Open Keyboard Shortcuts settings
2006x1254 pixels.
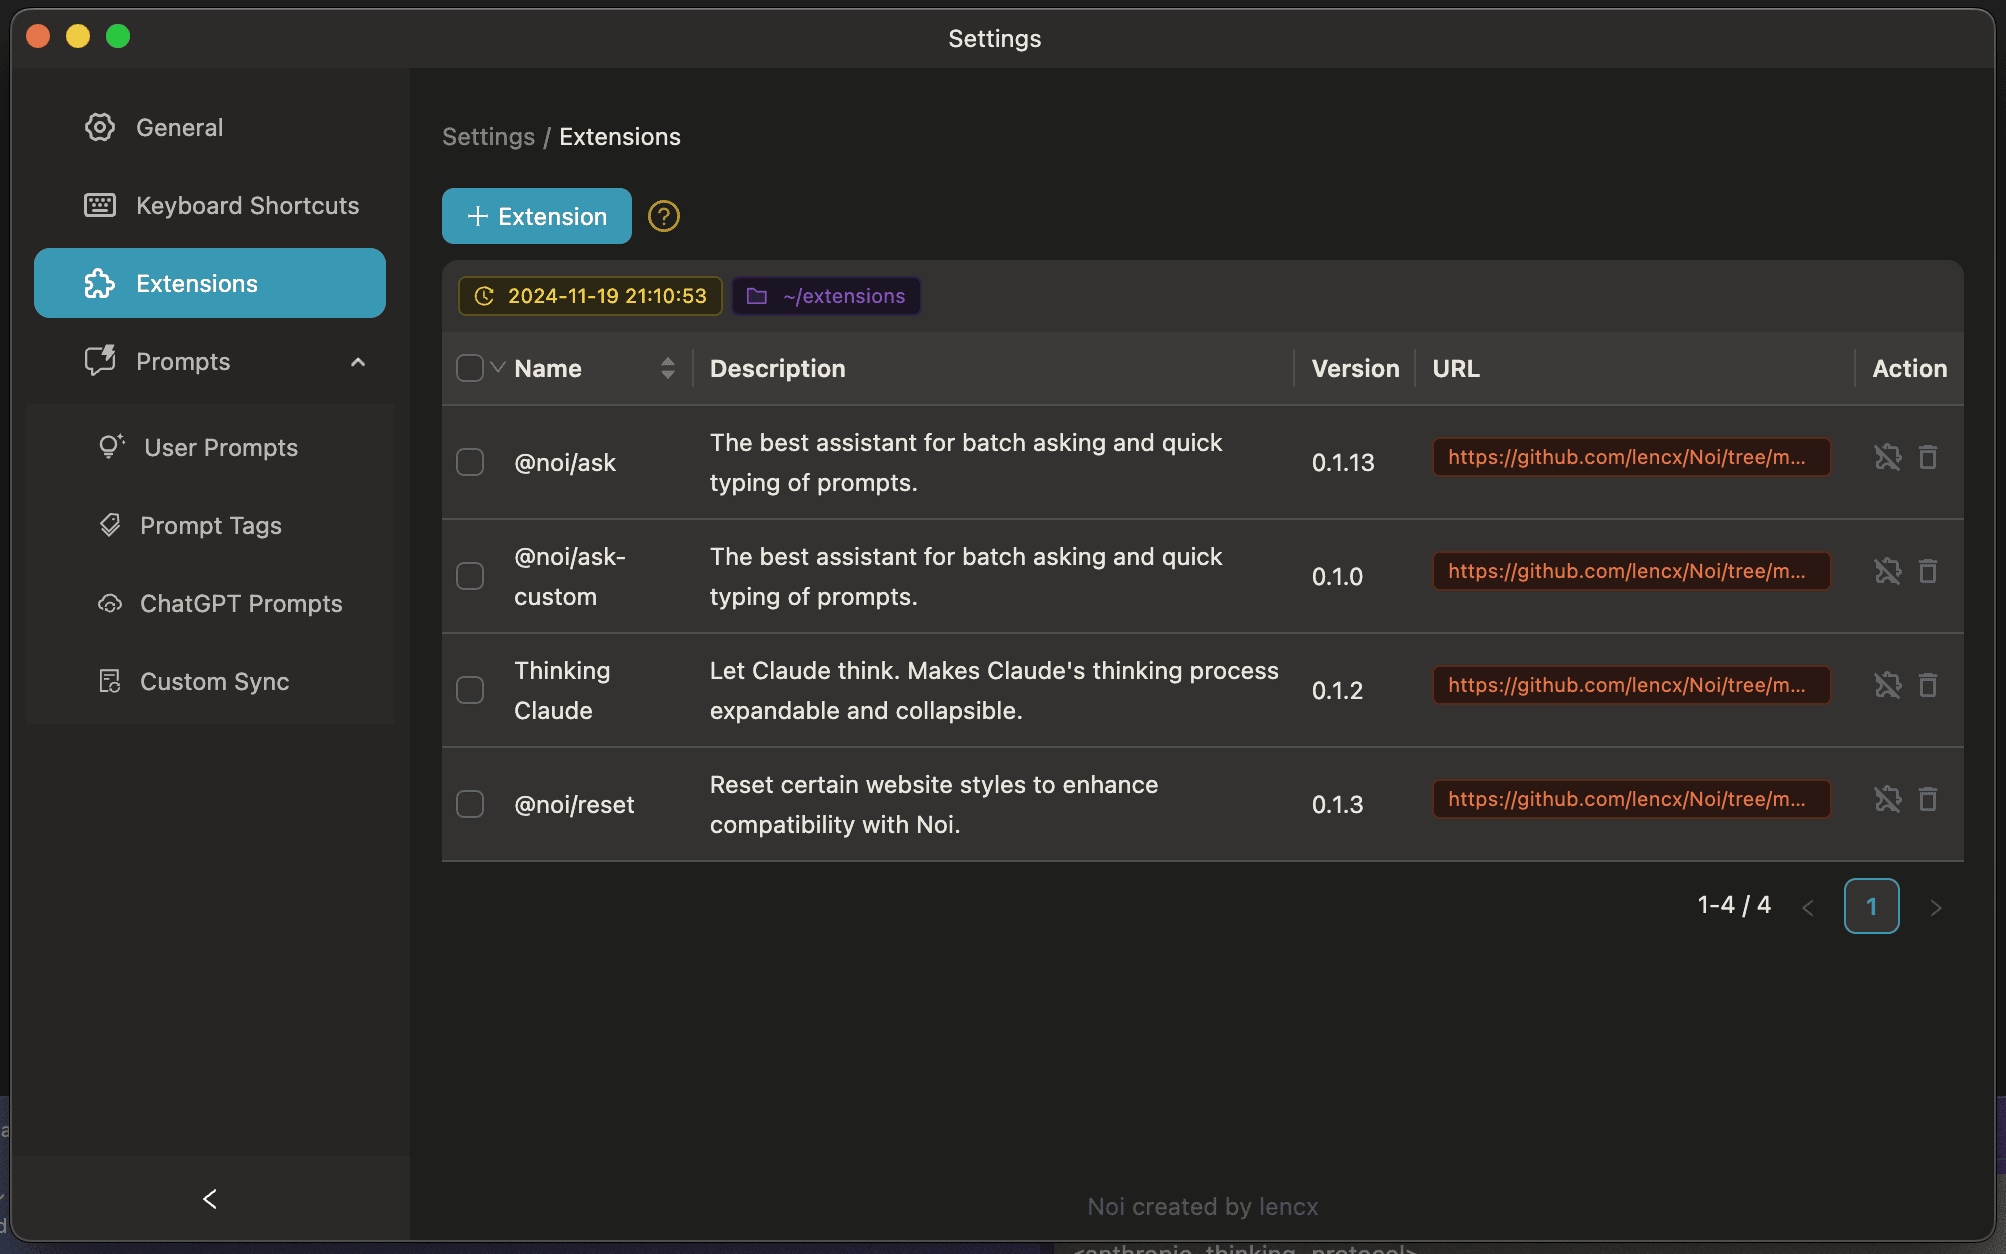pos(247,205)
